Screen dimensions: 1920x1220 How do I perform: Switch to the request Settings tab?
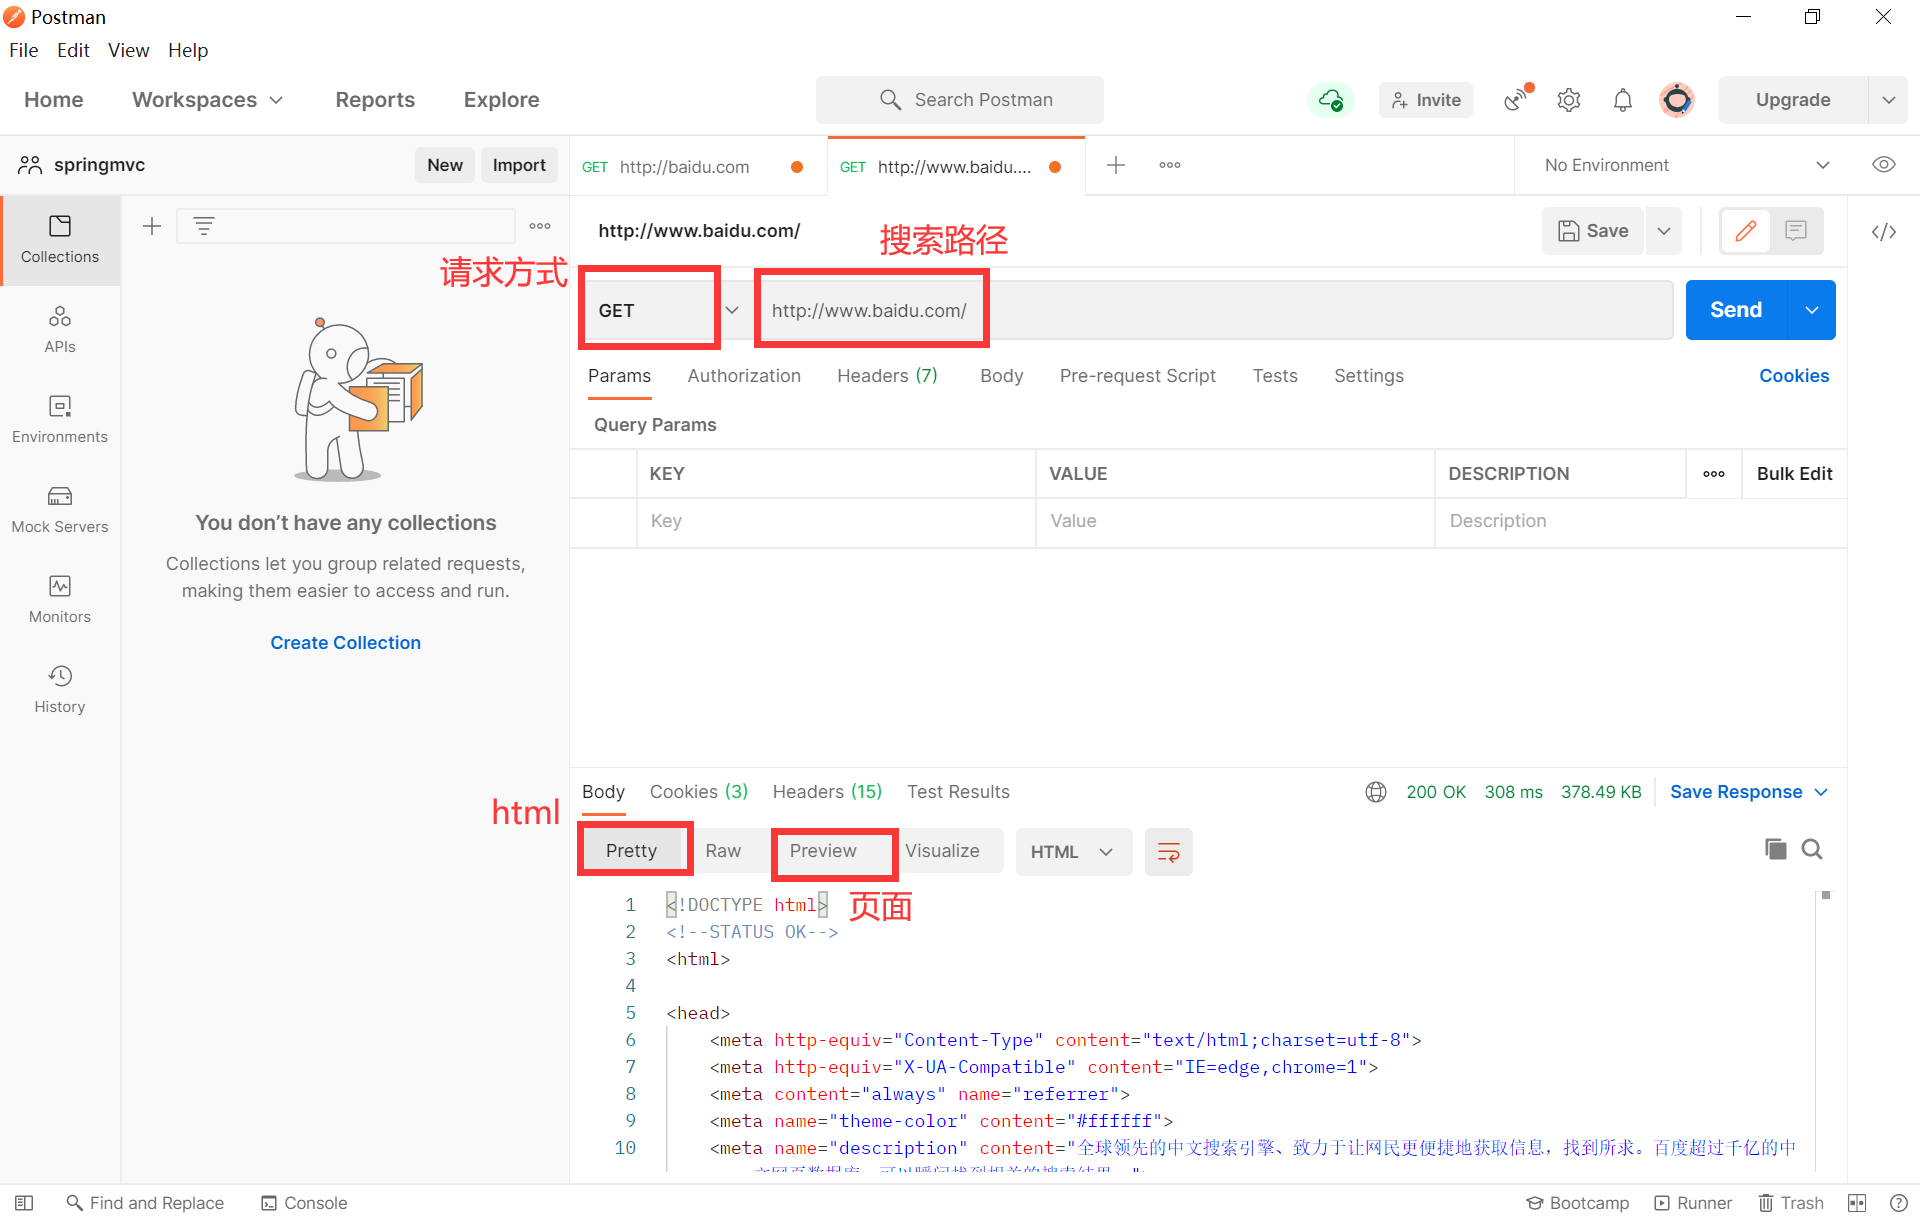1369,376
